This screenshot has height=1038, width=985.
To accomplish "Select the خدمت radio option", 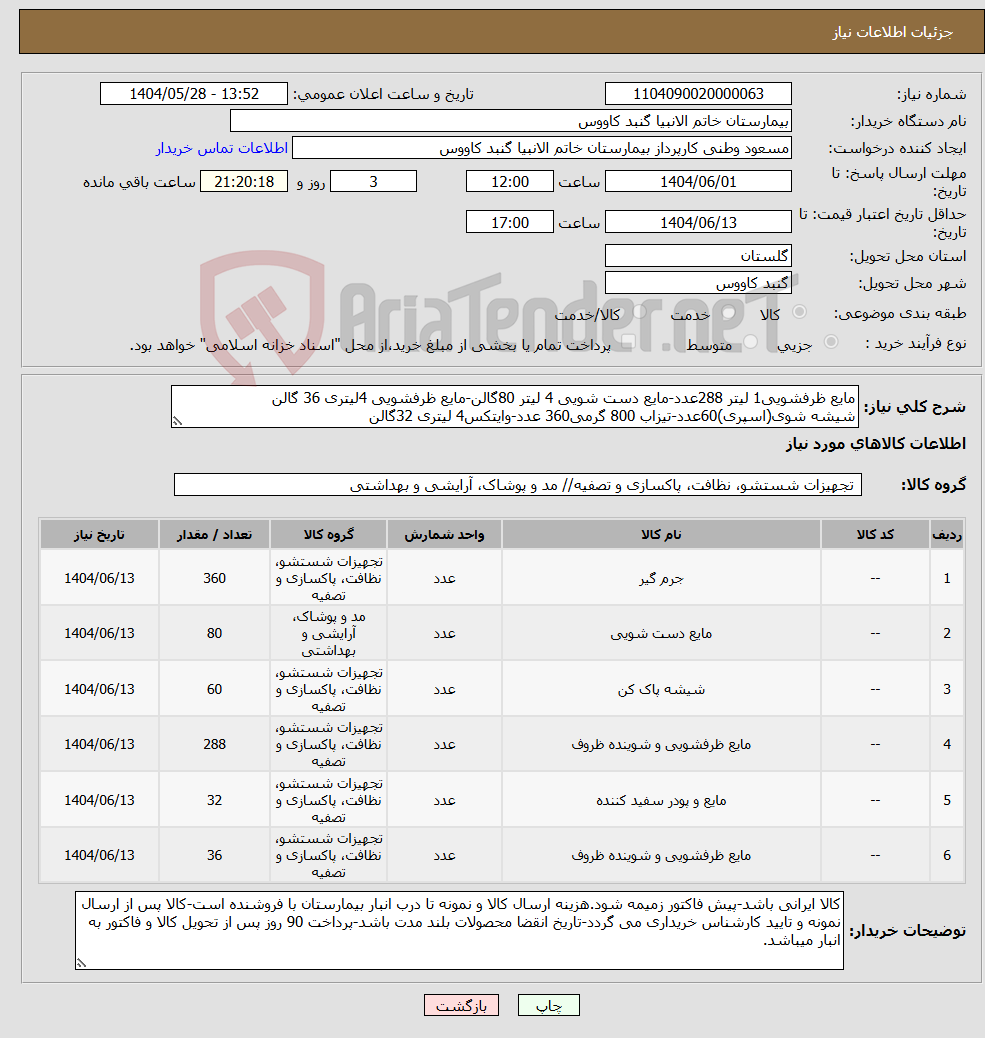I will [x=729, y=312].
